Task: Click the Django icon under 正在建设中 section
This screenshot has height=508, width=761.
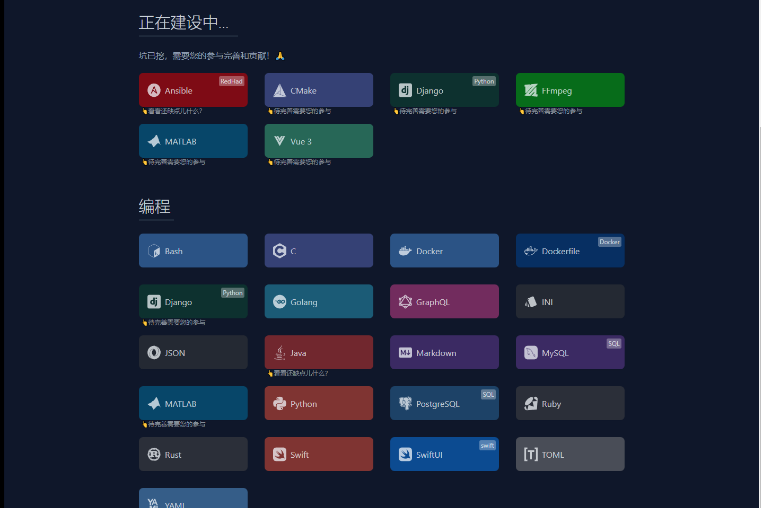Action: (x=405, y=90)
